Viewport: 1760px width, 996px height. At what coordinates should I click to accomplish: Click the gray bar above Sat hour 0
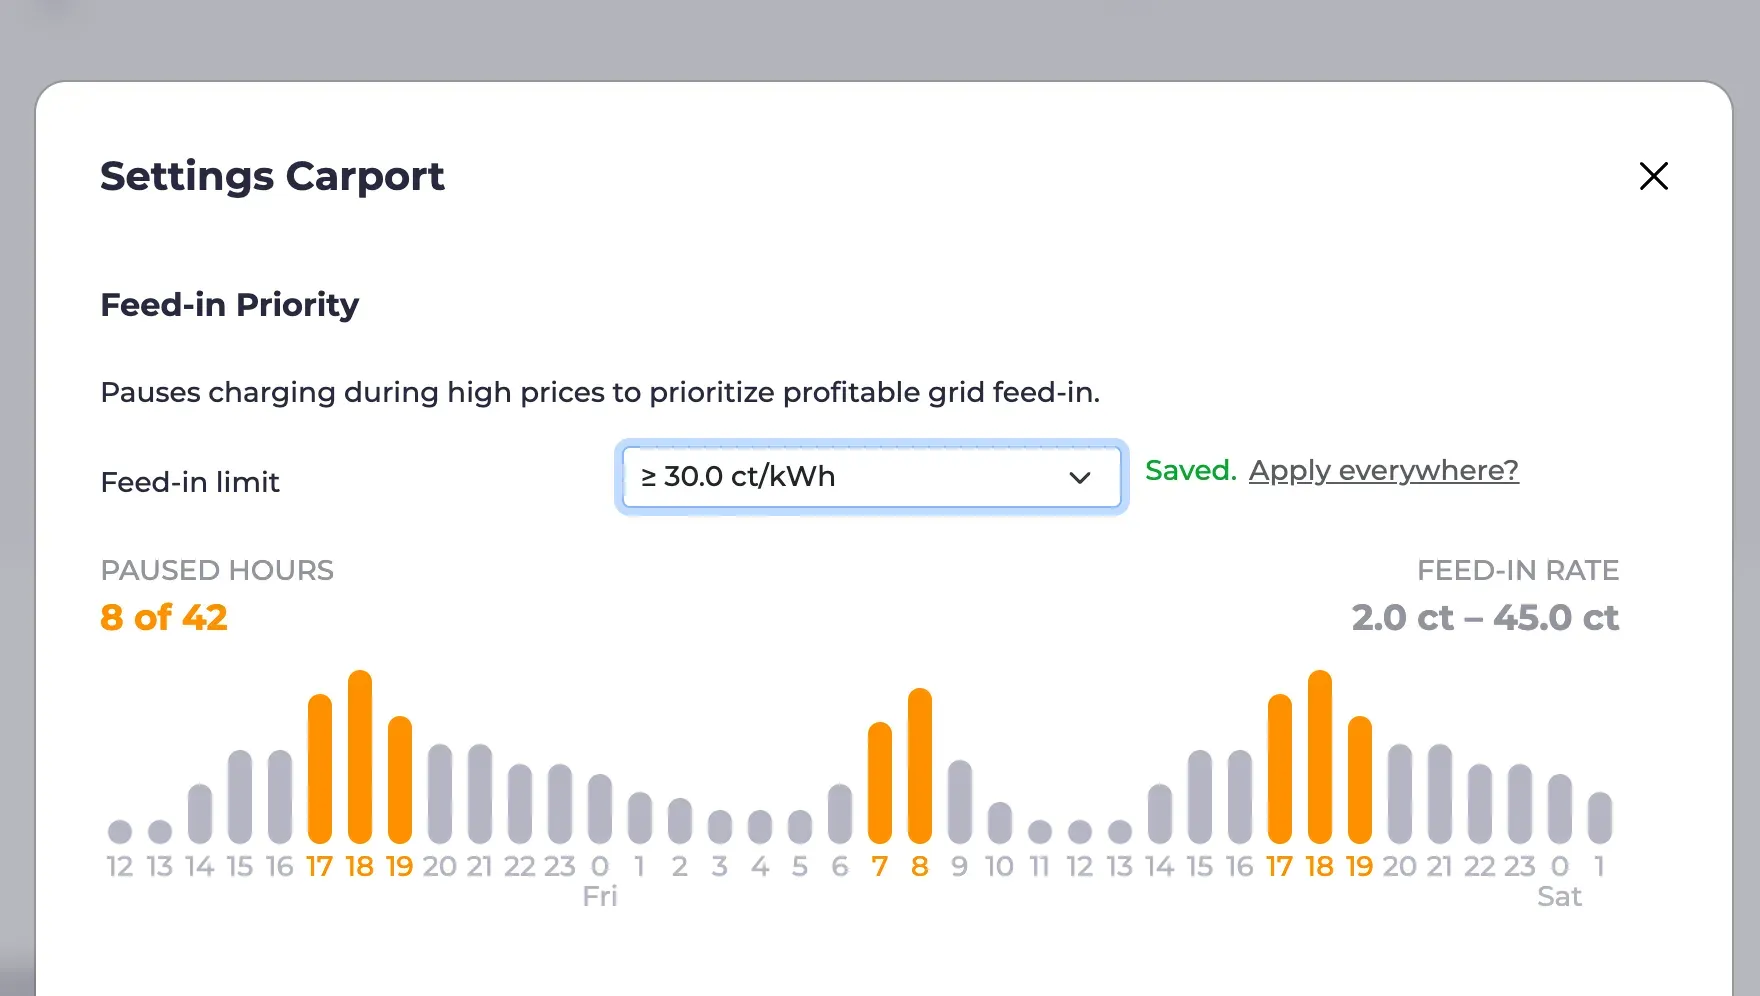point(1560,809)
